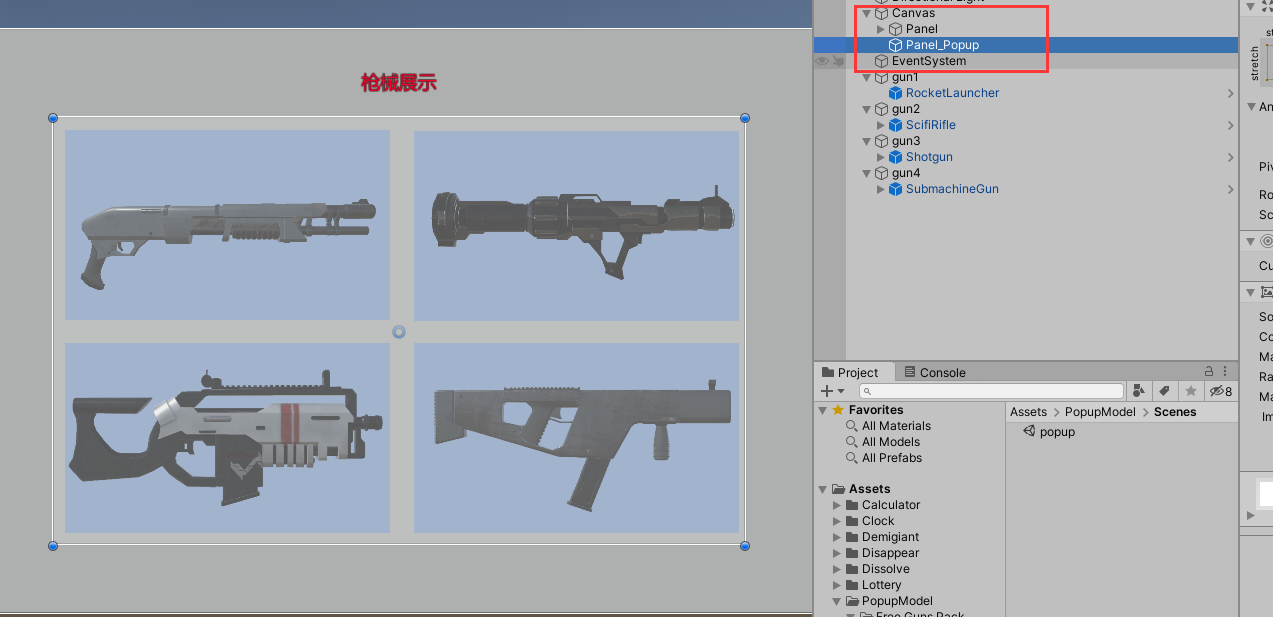Open the PopupModel breadcrumb link

pos(1101,411)
